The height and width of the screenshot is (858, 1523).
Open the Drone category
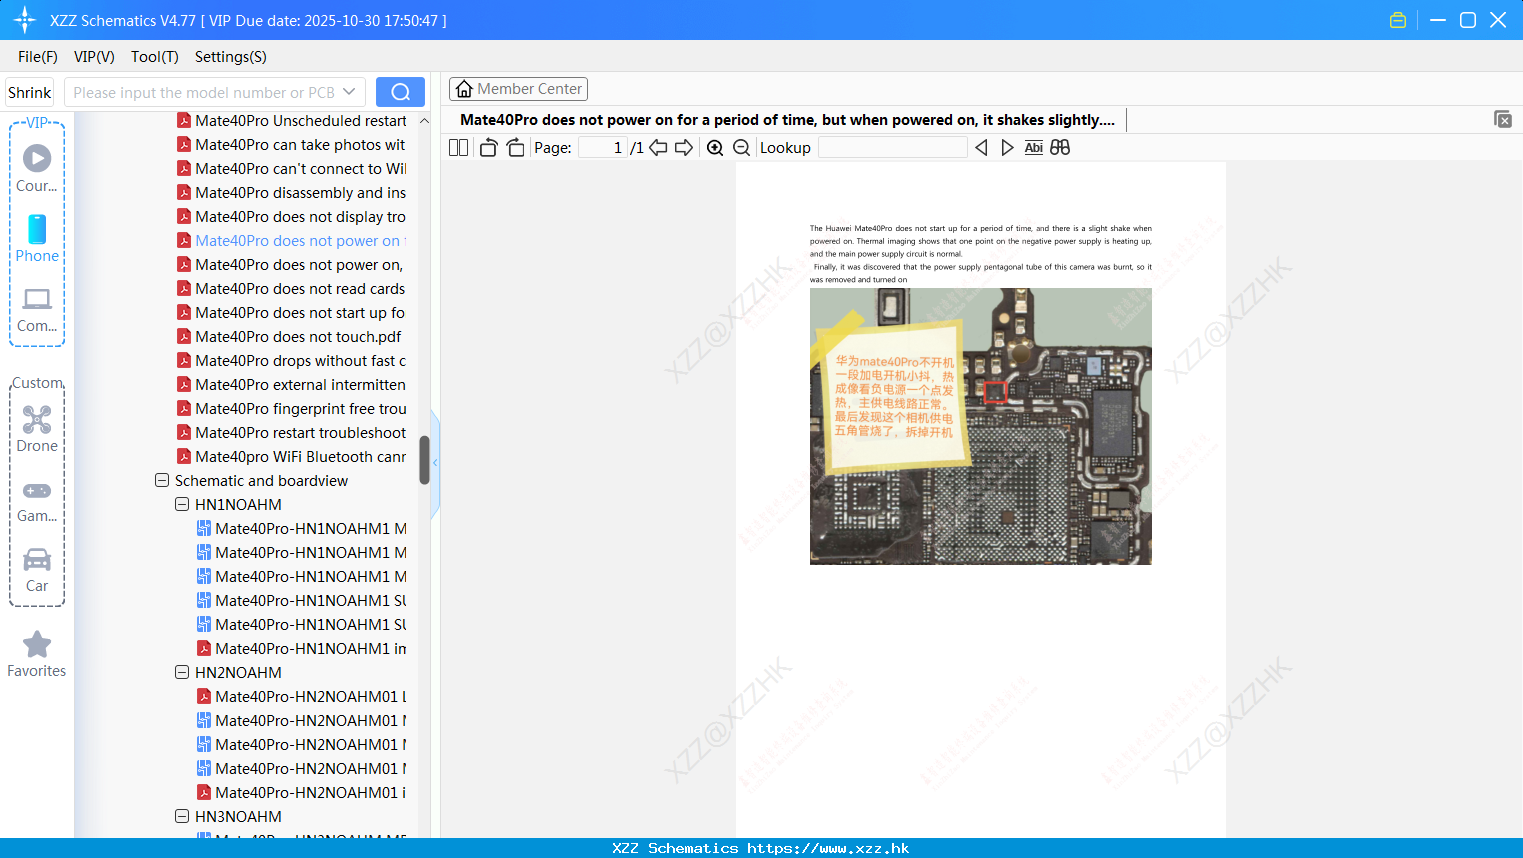pyautogui.click(x=37, y=428)
